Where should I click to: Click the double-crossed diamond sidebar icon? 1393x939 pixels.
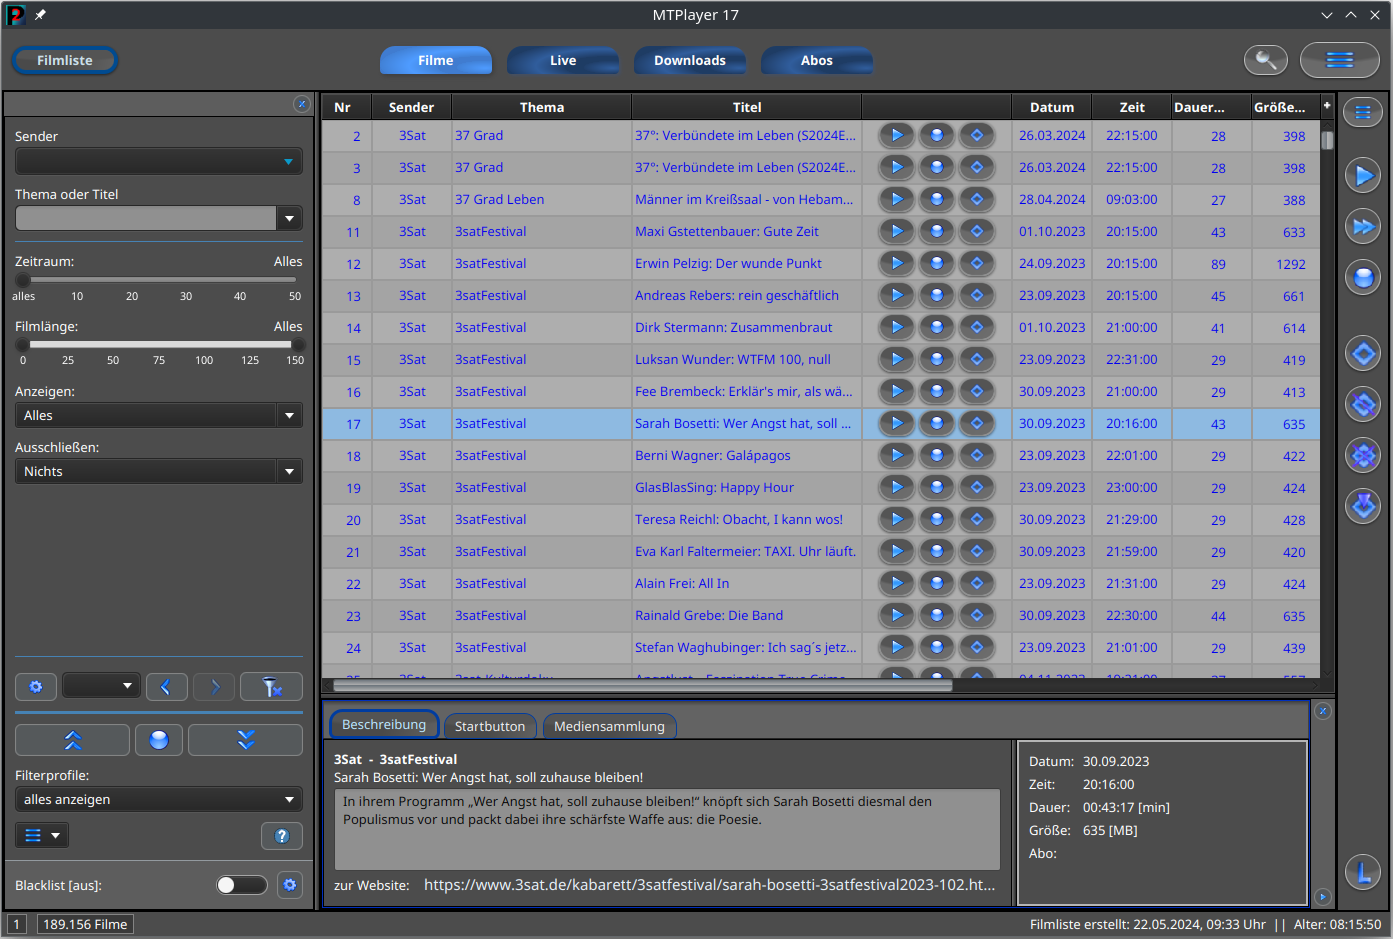[x=1362, y=455]
